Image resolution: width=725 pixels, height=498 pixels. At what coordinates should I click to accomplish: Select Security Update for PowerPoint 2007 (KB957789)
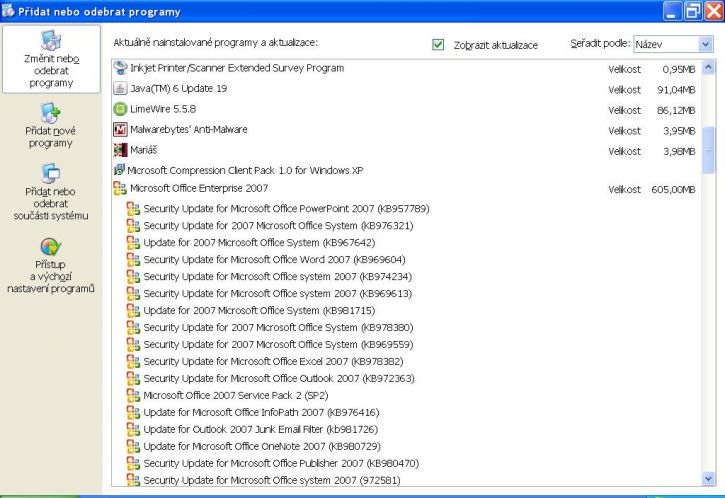pyautogui.click(x=286, y=209)
